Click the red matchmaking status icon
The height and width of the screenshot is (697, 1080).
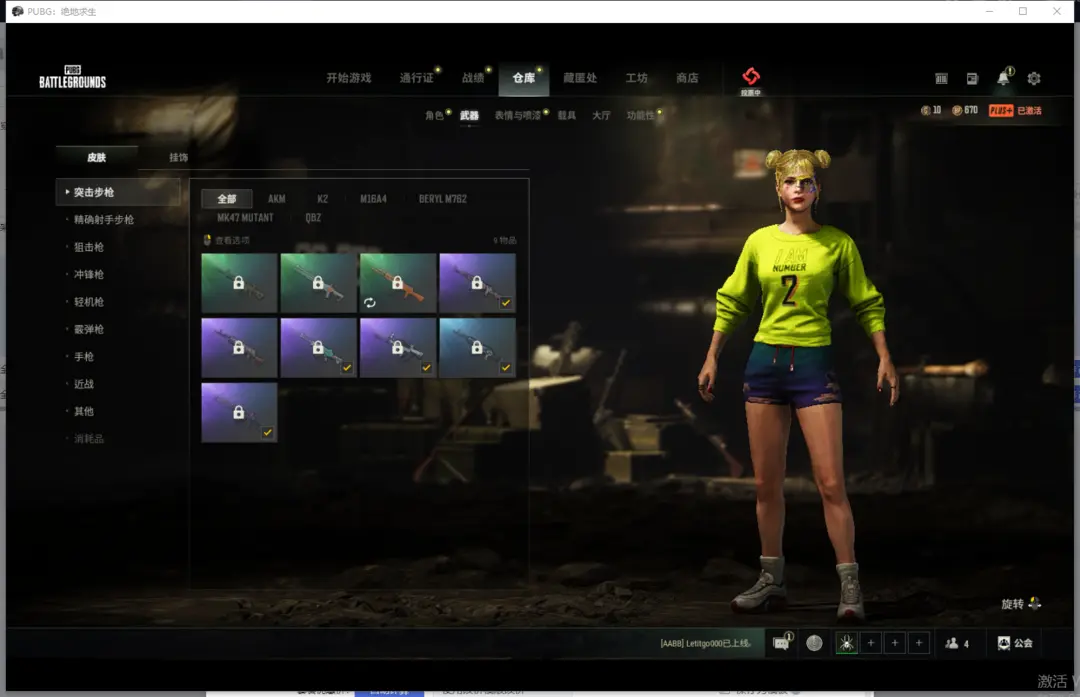coord(751,76)
